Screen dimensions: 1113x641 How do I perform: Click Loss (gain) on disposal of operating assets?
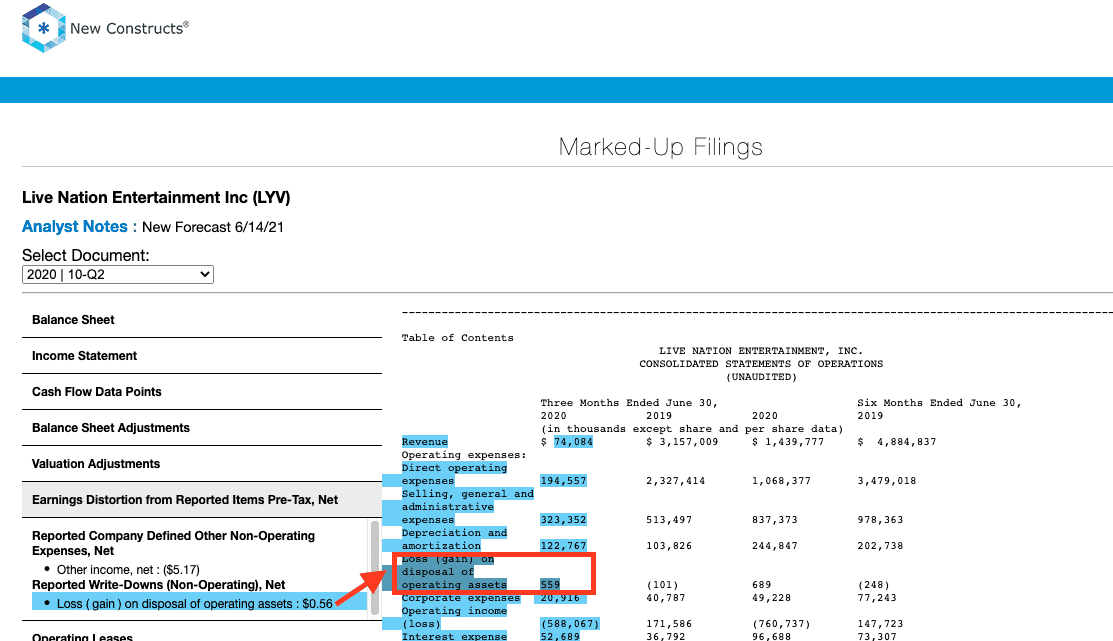[454, 572]
